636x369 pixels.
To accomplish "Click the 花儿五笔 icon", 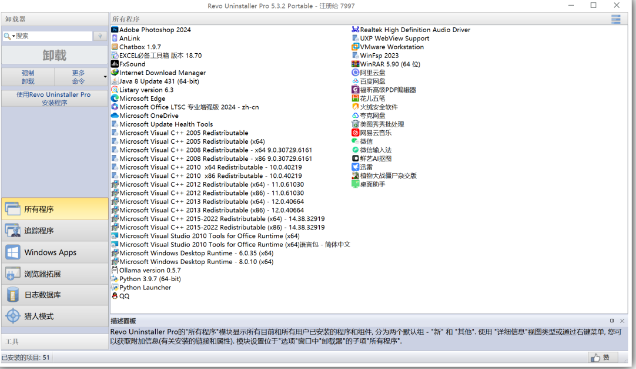I will pos(355,98).
